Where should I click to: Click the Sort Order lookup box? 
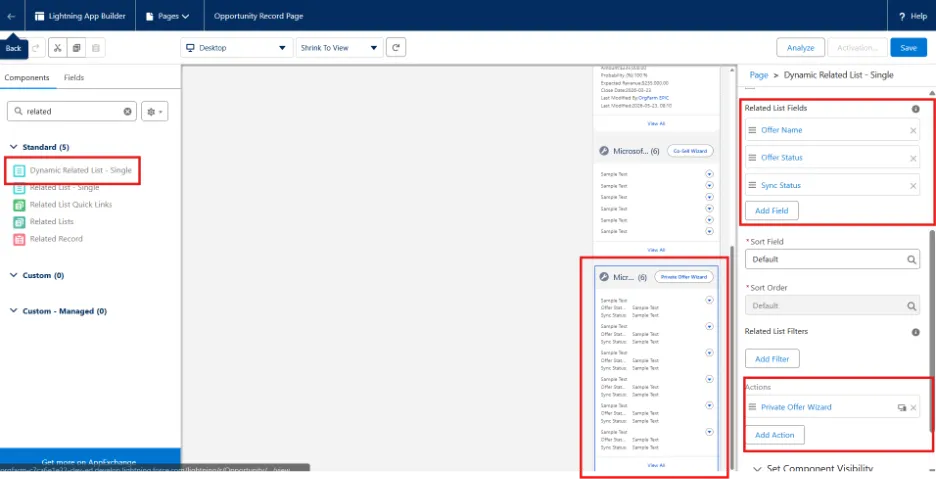832,306
